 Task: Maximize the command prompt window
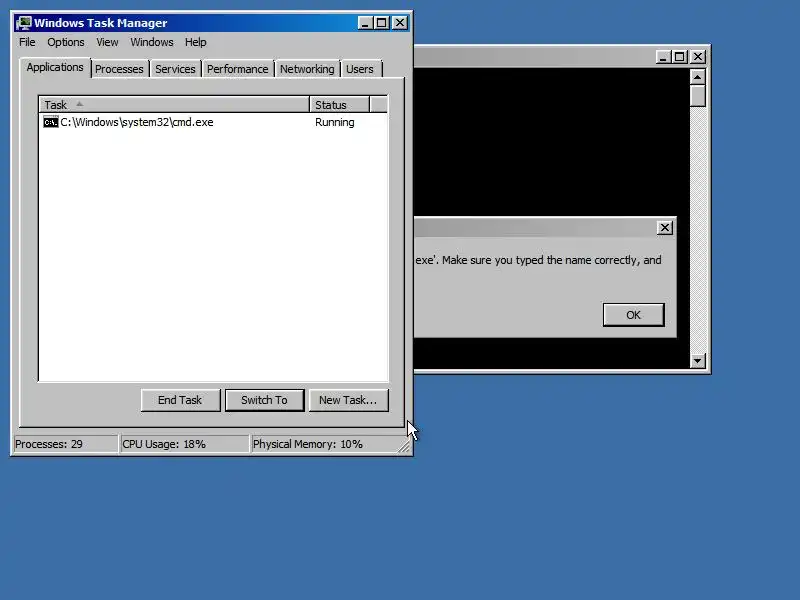(x=679, y=57)
